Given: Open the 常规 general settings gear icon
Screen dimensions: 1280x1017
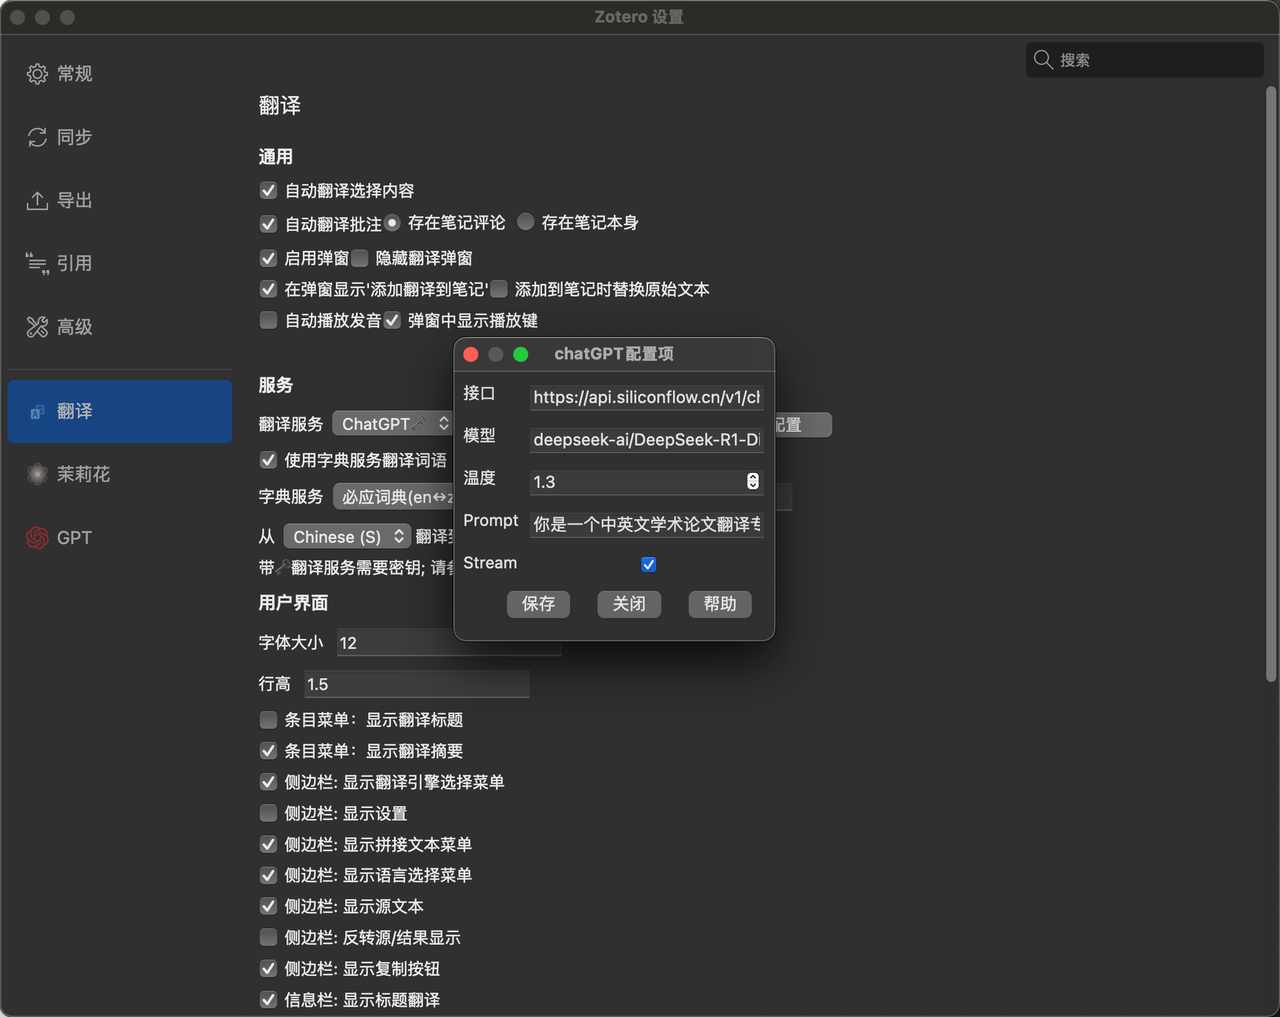Looking at the screenshot, I should [x=37, y=74].
